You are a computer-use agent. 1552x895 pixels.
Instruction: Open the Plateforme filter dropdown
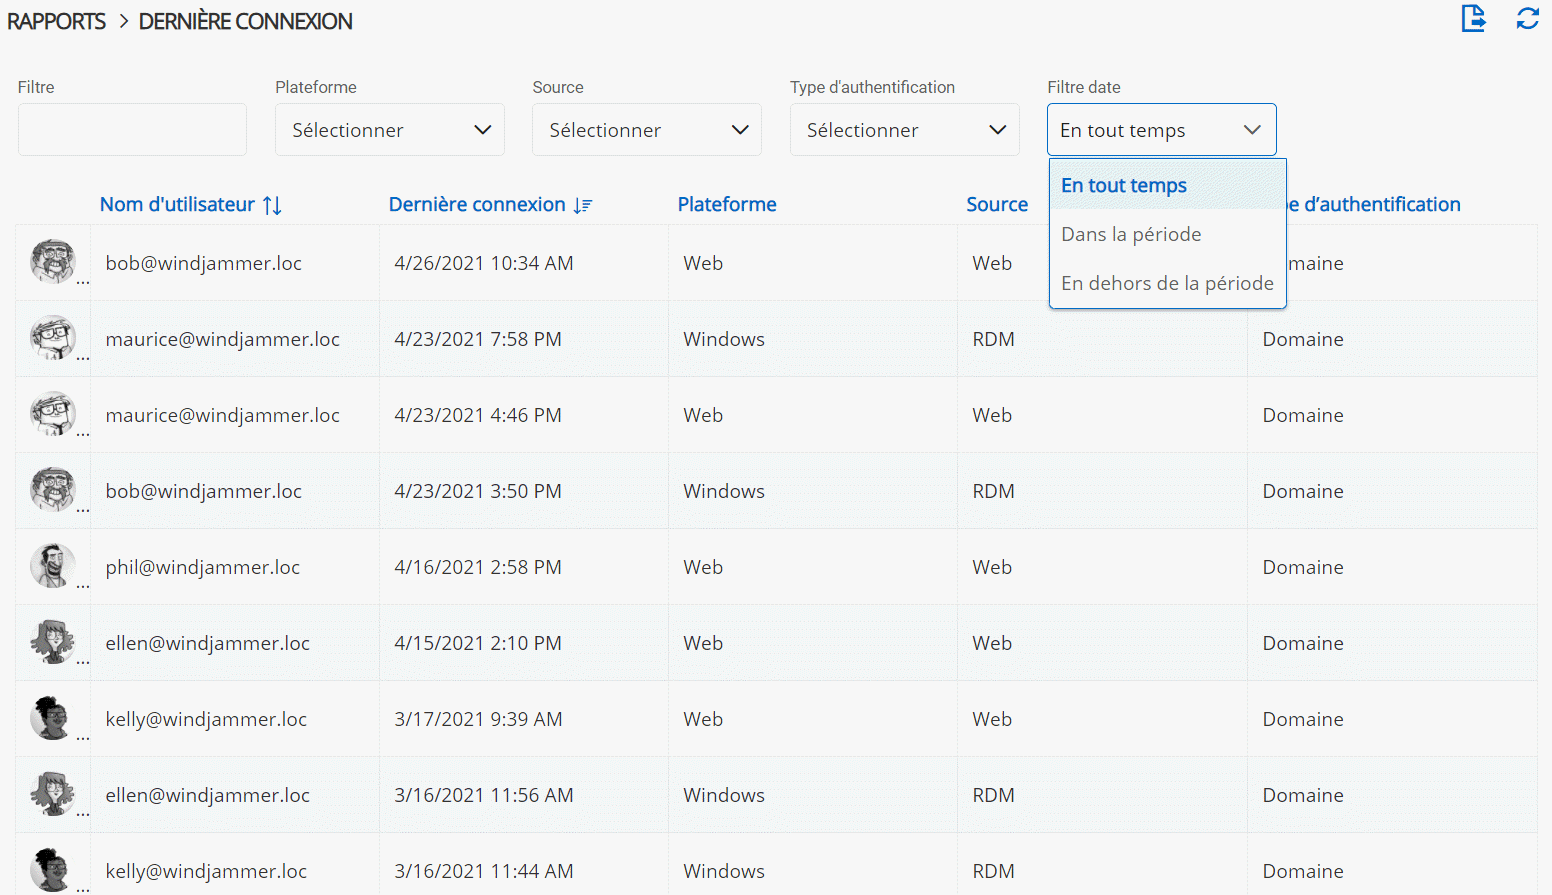[389, 130]
